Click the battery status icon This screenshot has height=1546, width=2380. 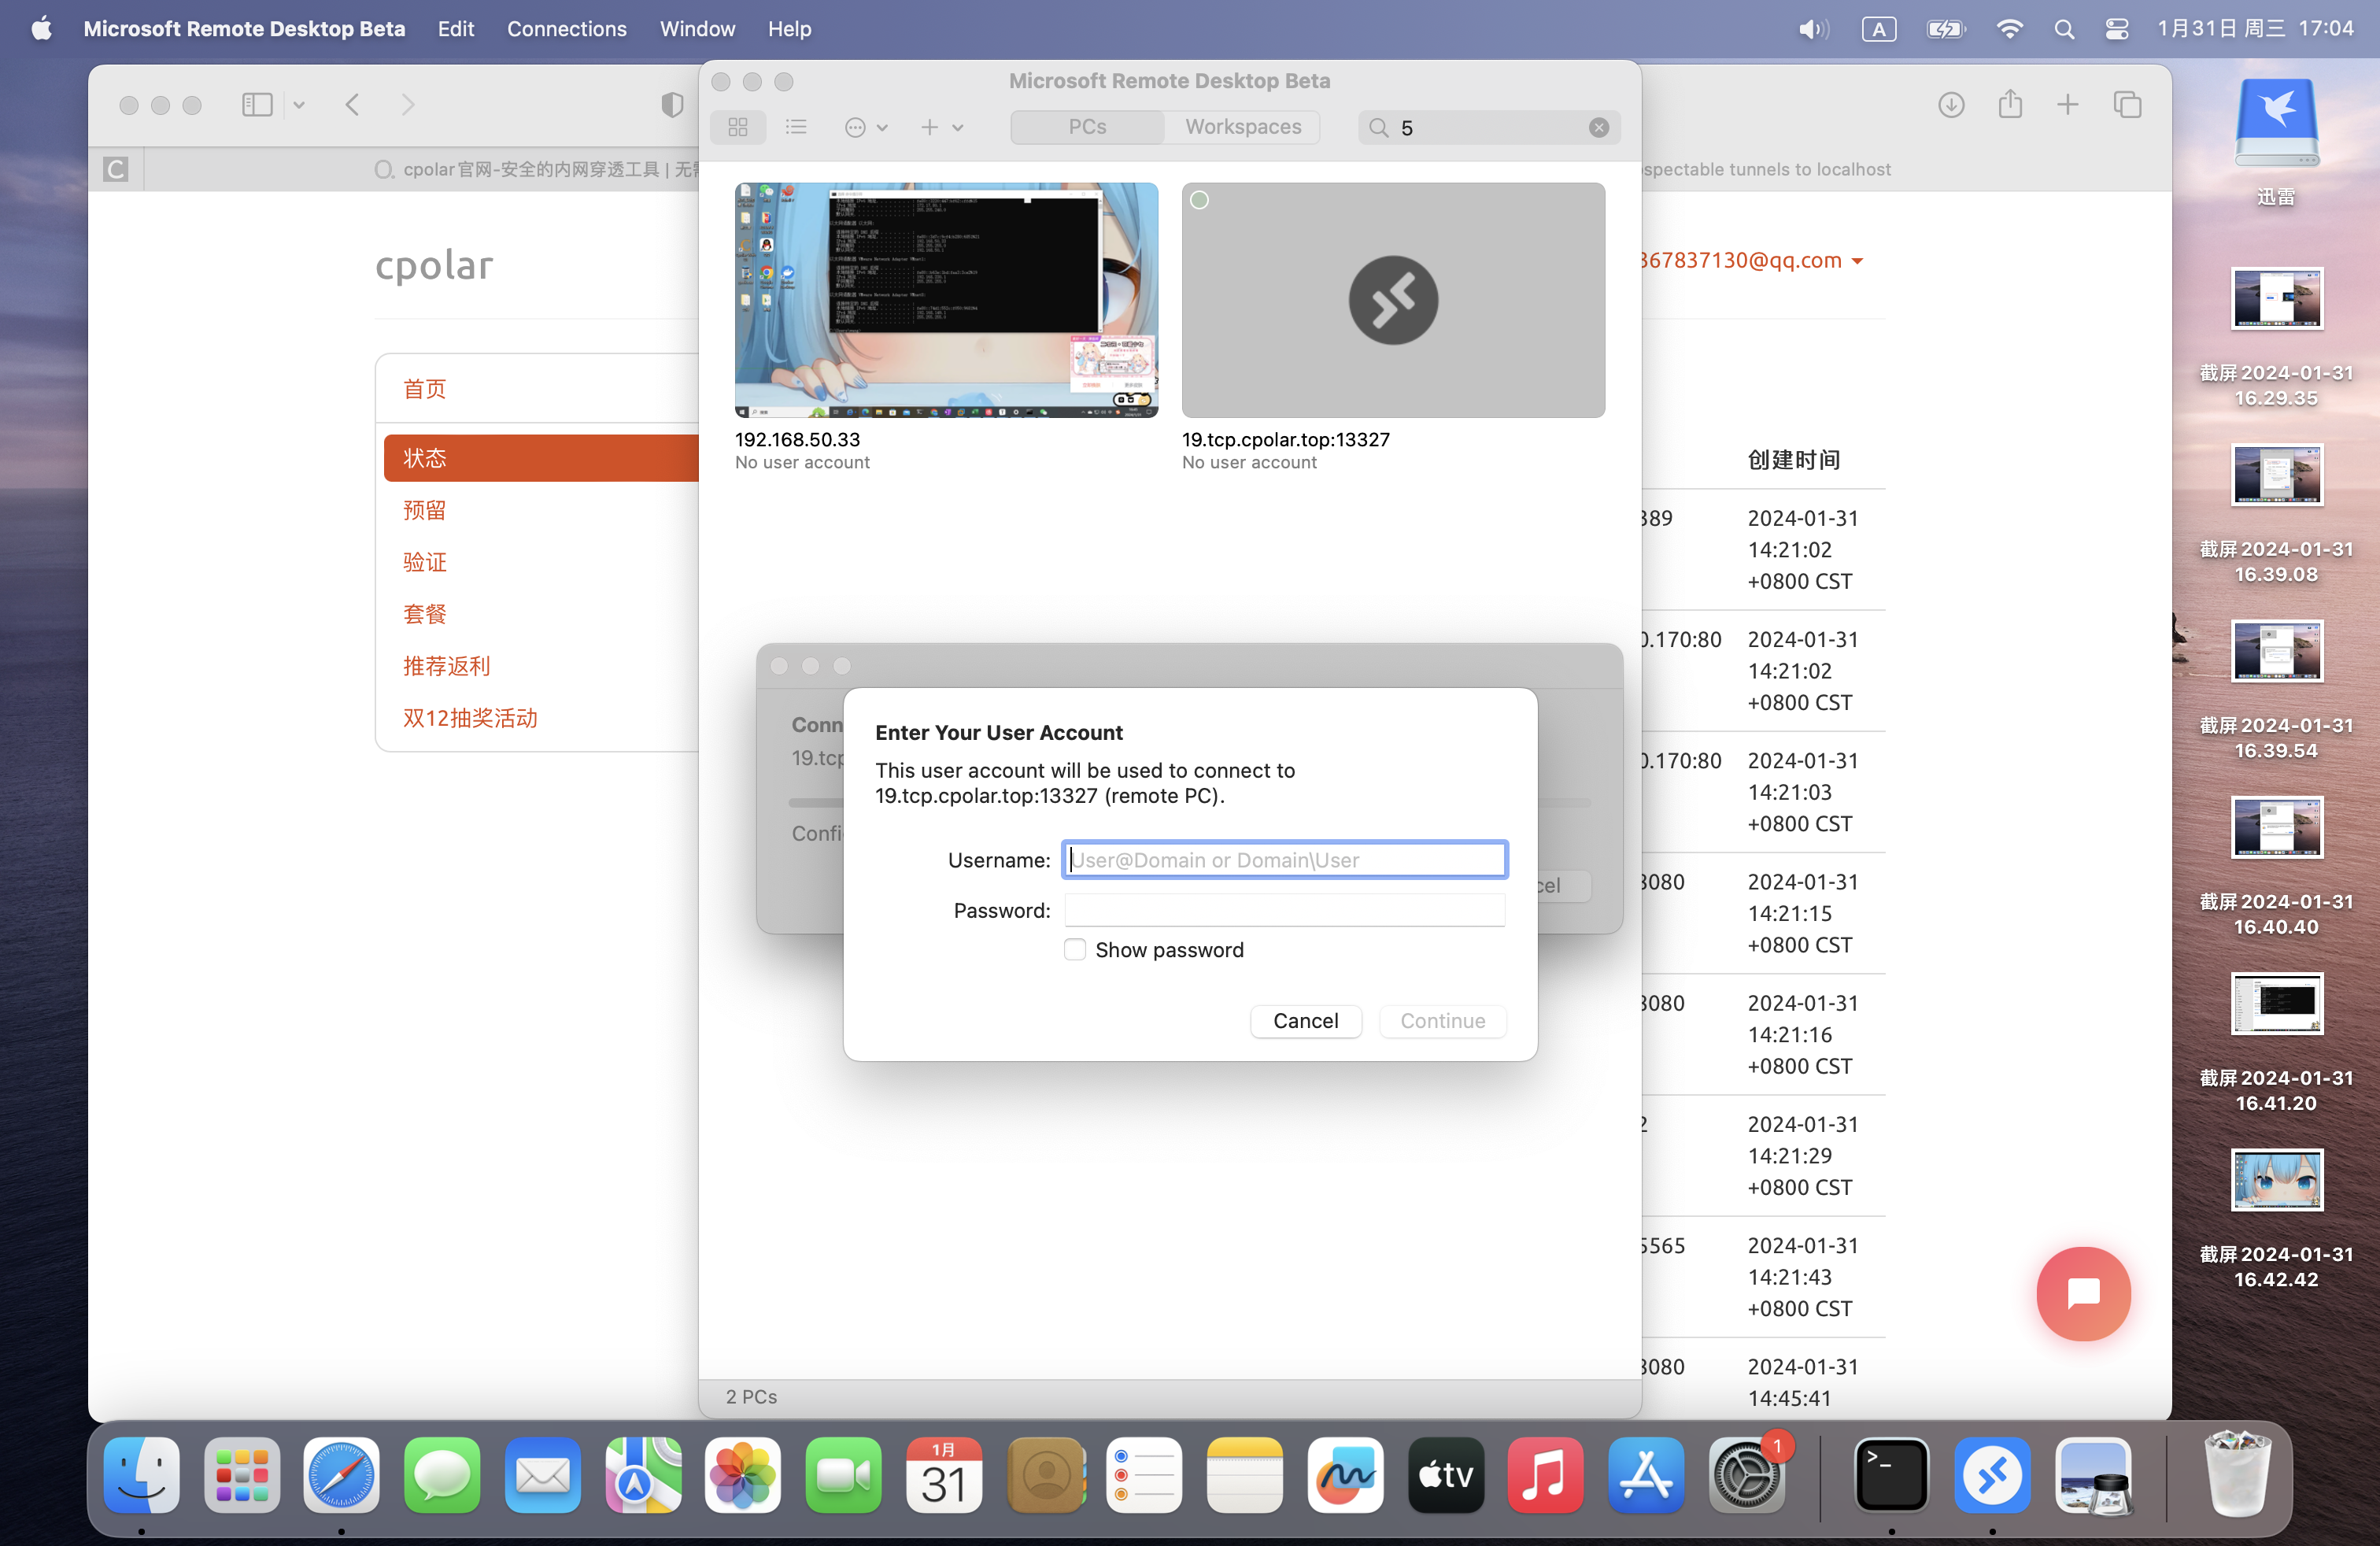coord(1945,29)
